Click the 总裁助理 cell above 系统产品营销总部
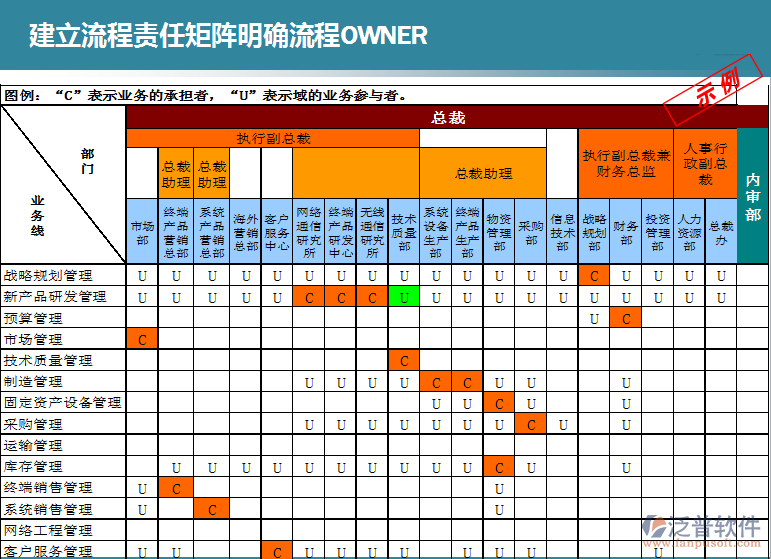Viewport: 771px width, 559px height. 212,174
